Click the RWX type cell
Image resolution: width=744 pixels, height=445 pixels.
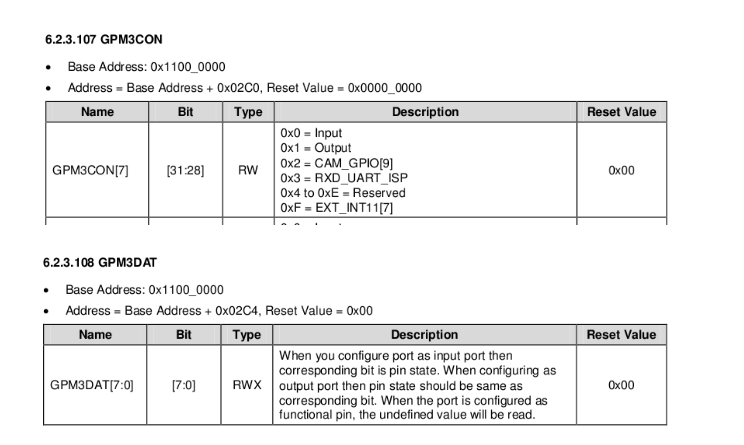(247, 385)
